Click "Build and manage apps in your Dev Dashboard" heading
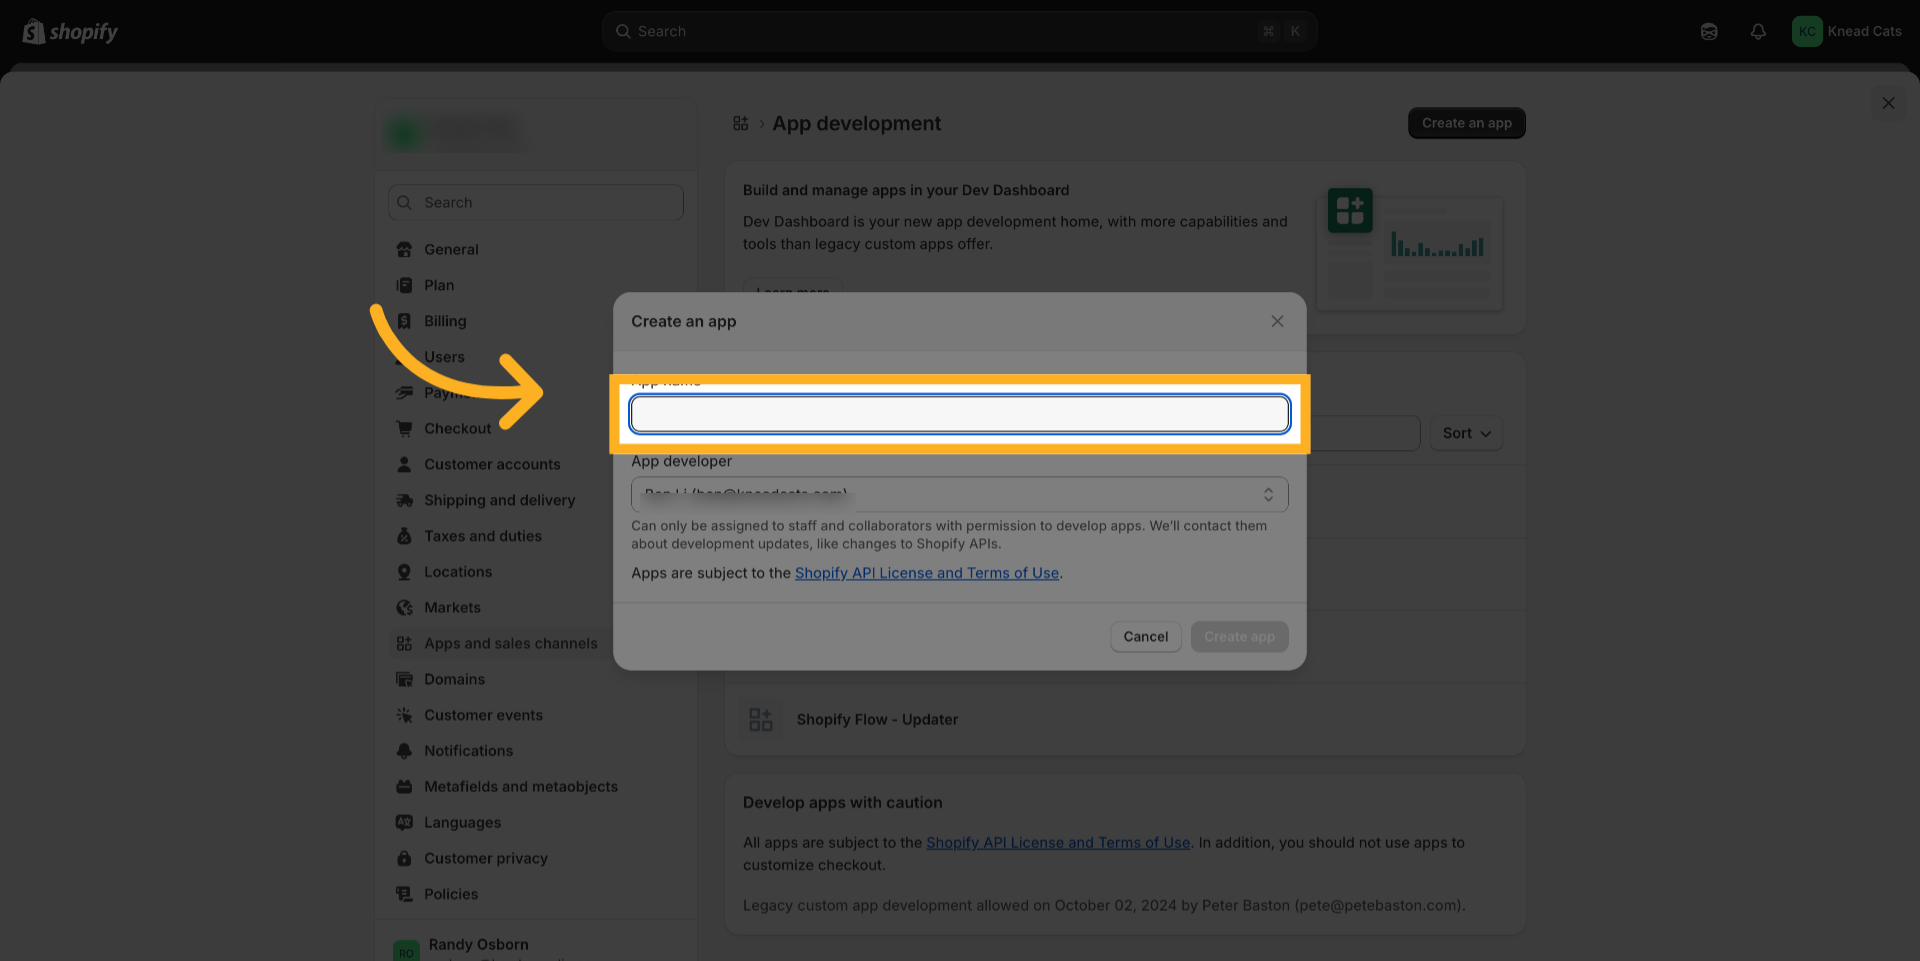 click(x=906, y=190)
